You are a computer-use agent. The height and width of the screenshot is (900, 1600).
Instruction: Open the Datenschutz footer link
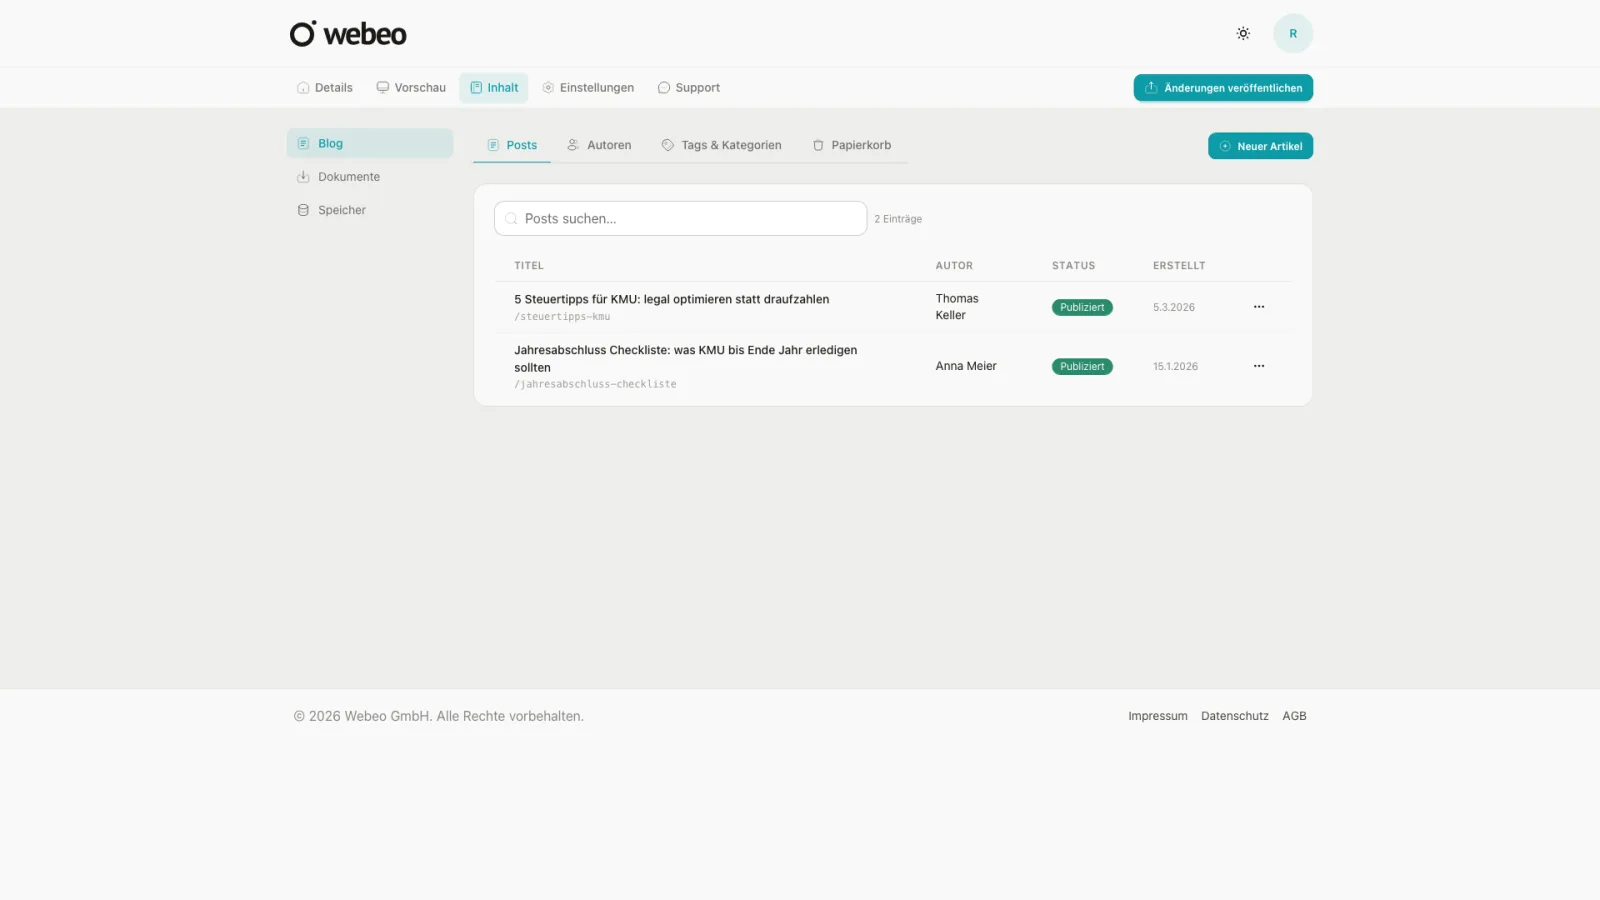pos(1235,716)
